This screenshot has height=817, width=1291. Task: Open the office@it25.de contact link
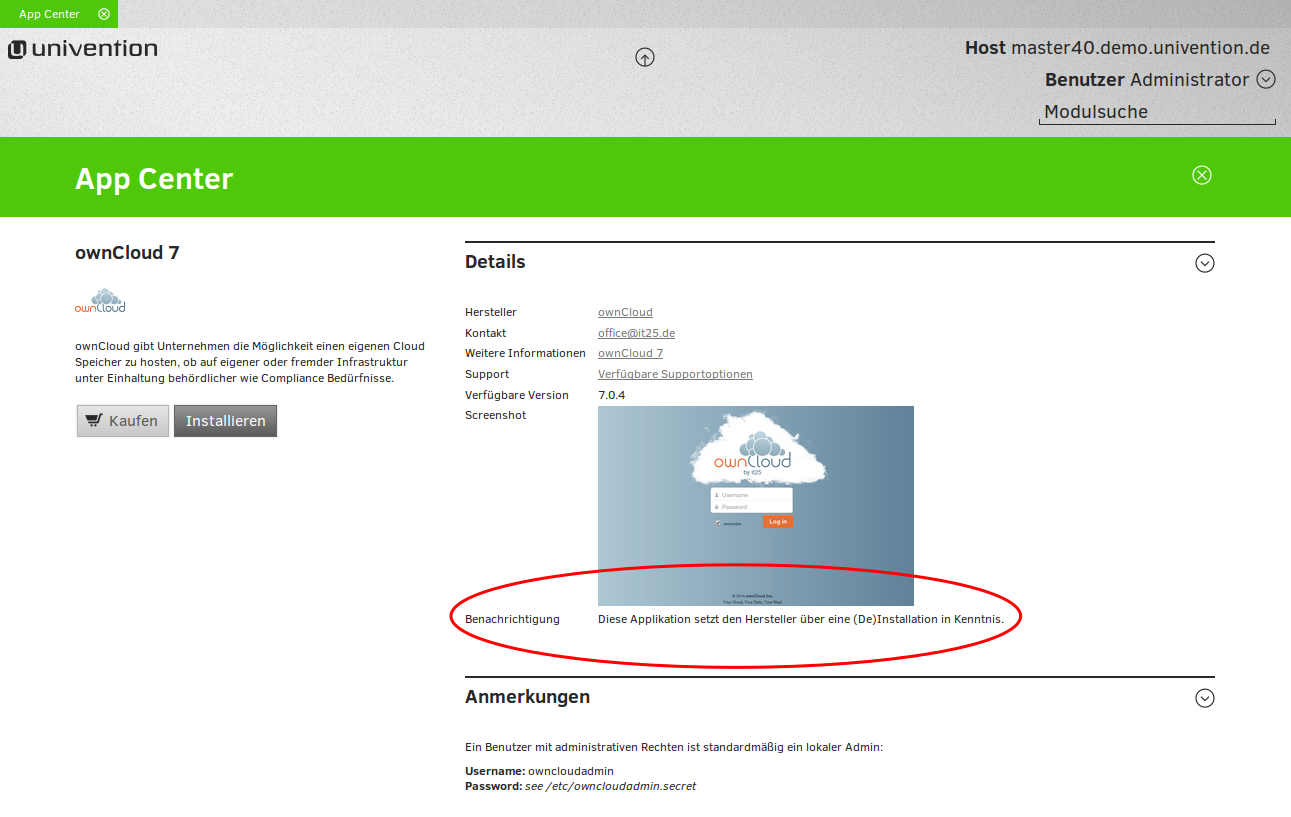click(x=636, y=333)
